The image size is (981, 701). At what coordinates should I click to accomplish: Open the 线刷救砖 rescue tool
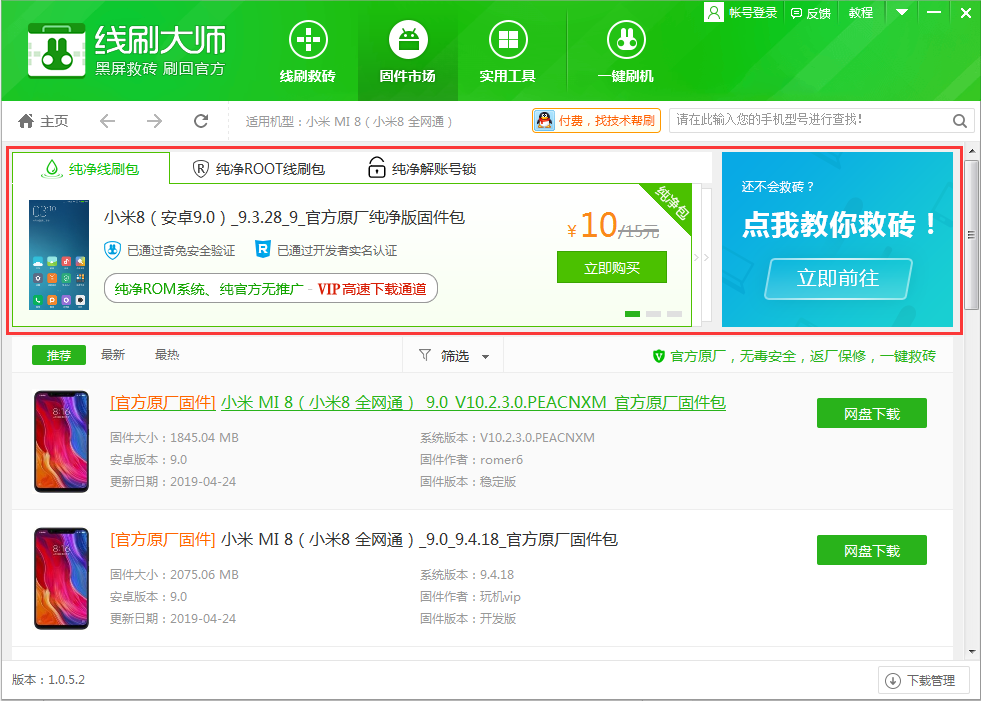307,49
